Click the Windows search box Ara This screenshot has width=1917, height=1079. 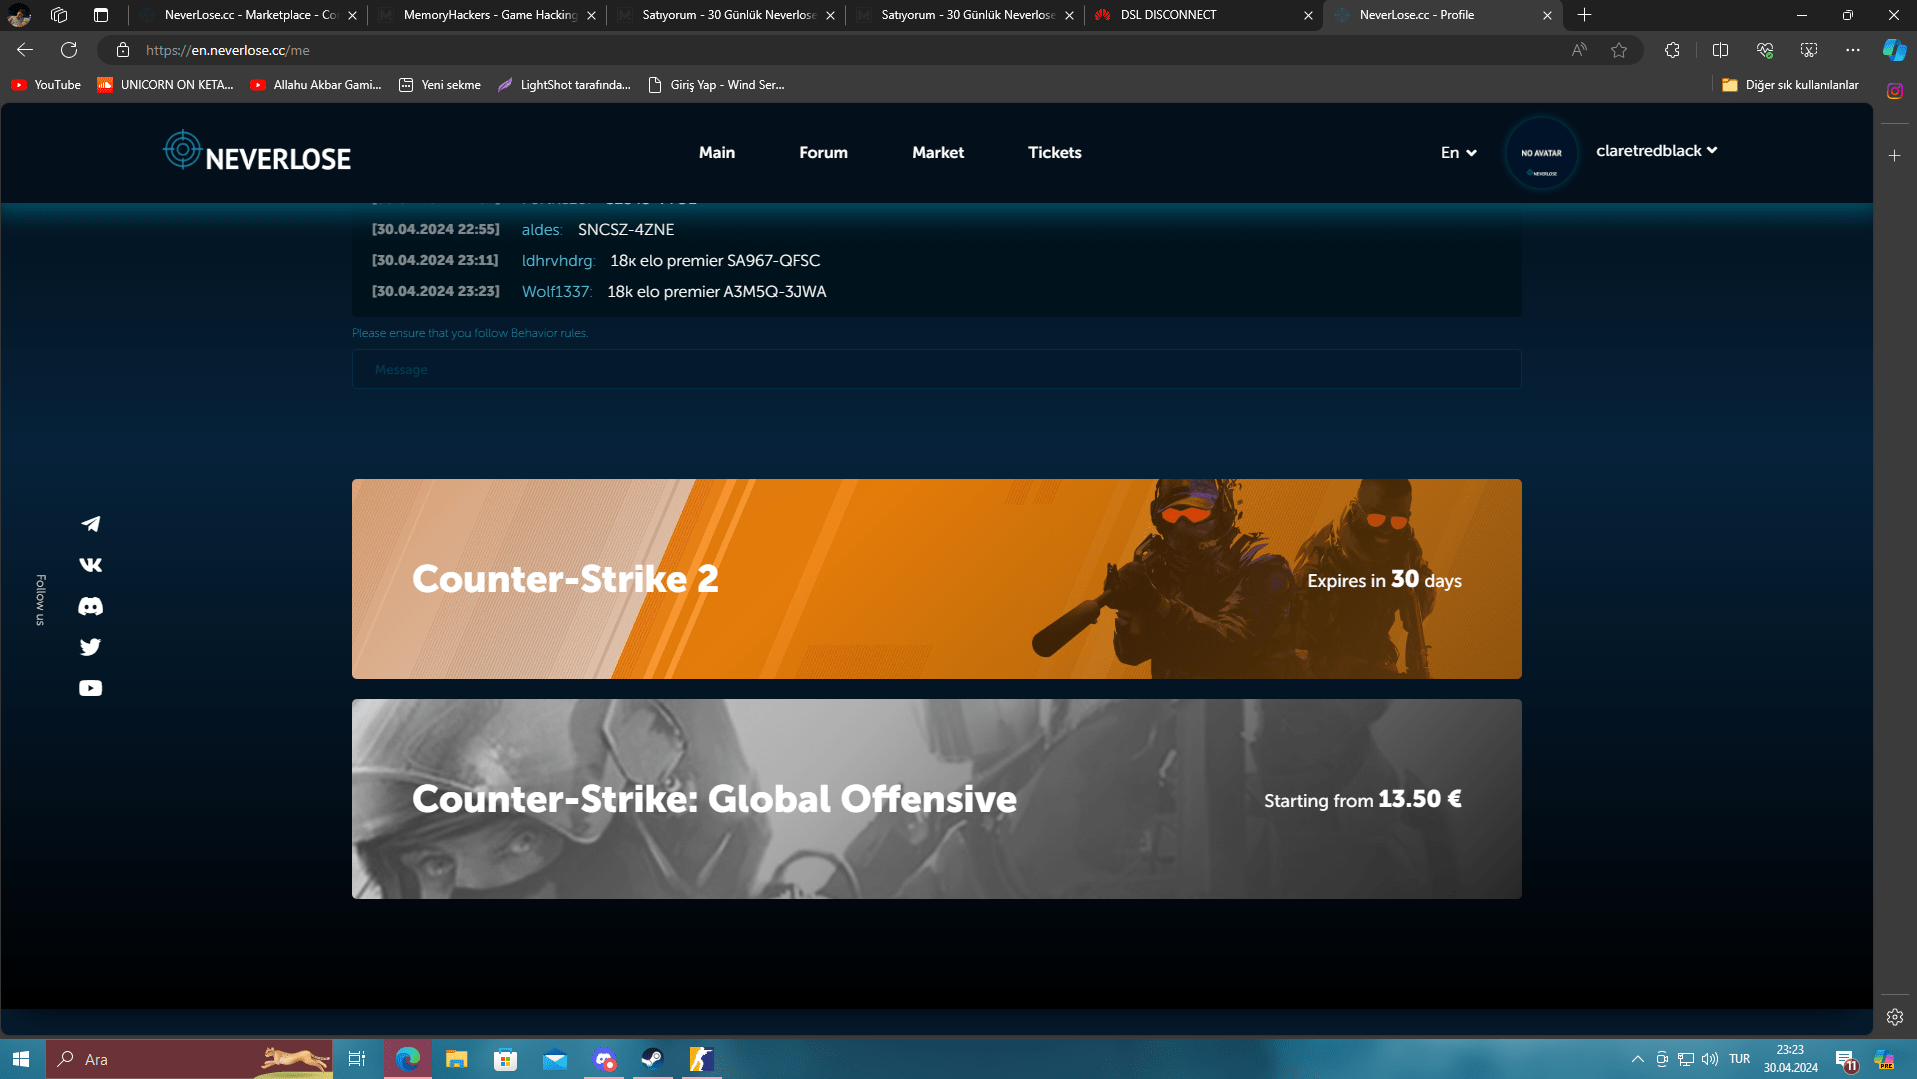click(x=190, y=1059)
